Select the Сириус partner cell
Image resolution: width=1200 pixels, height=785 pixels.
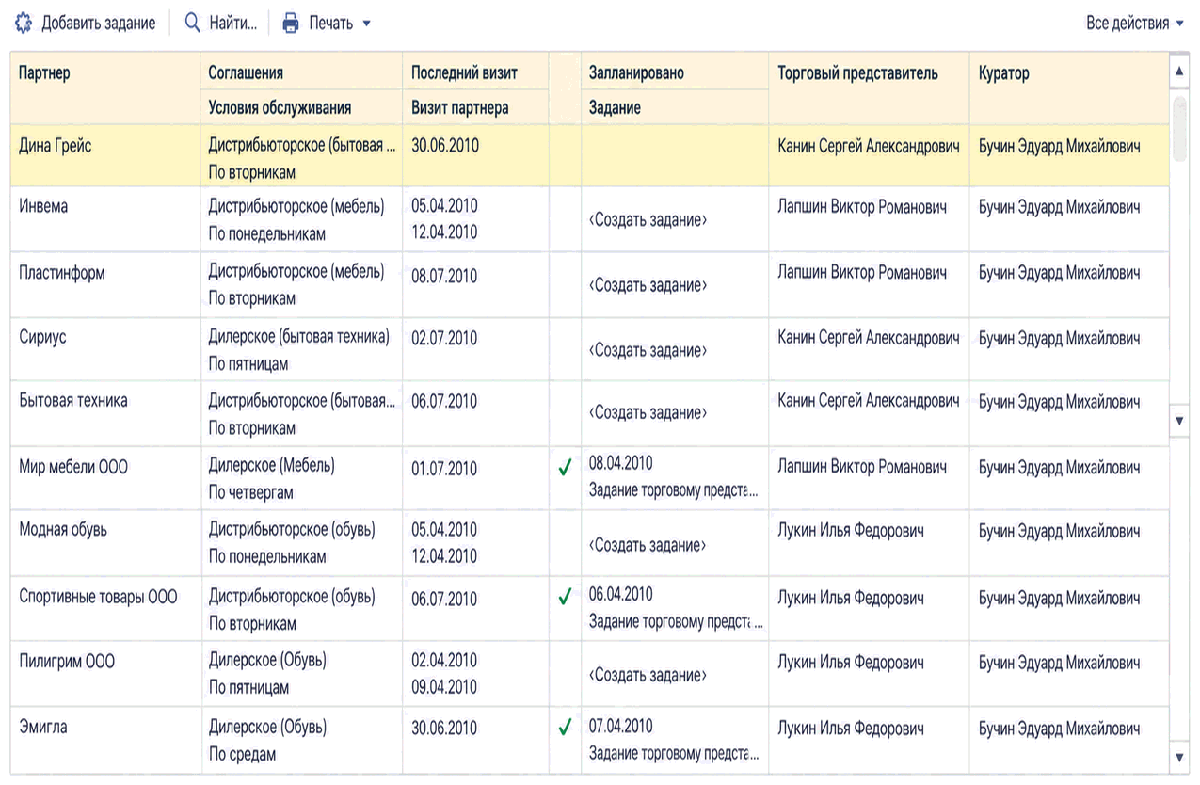105,350
